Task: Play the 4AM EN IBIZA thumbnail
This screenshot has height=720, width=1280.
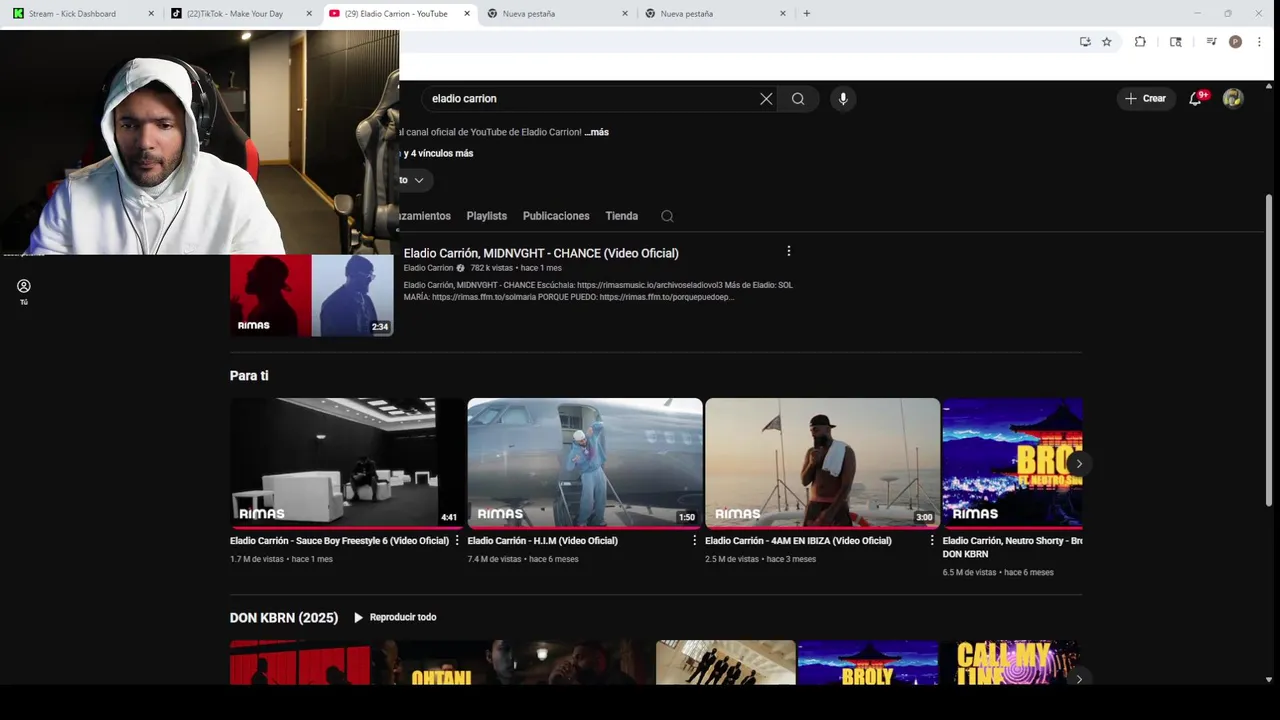Action: click(822, 463)
